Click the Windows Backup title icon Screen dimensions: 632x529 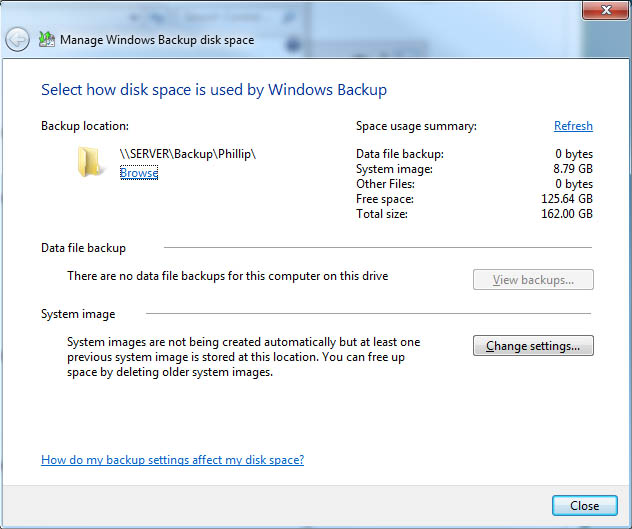(x=47, y=40)
